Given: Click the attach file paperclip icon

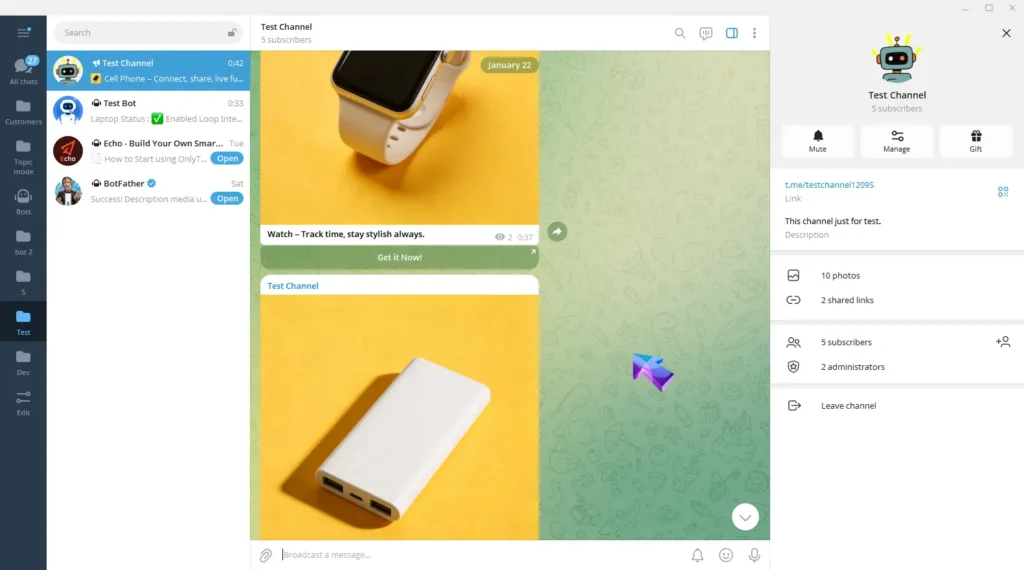Looking at the screenshot, I should coord(266,555).
